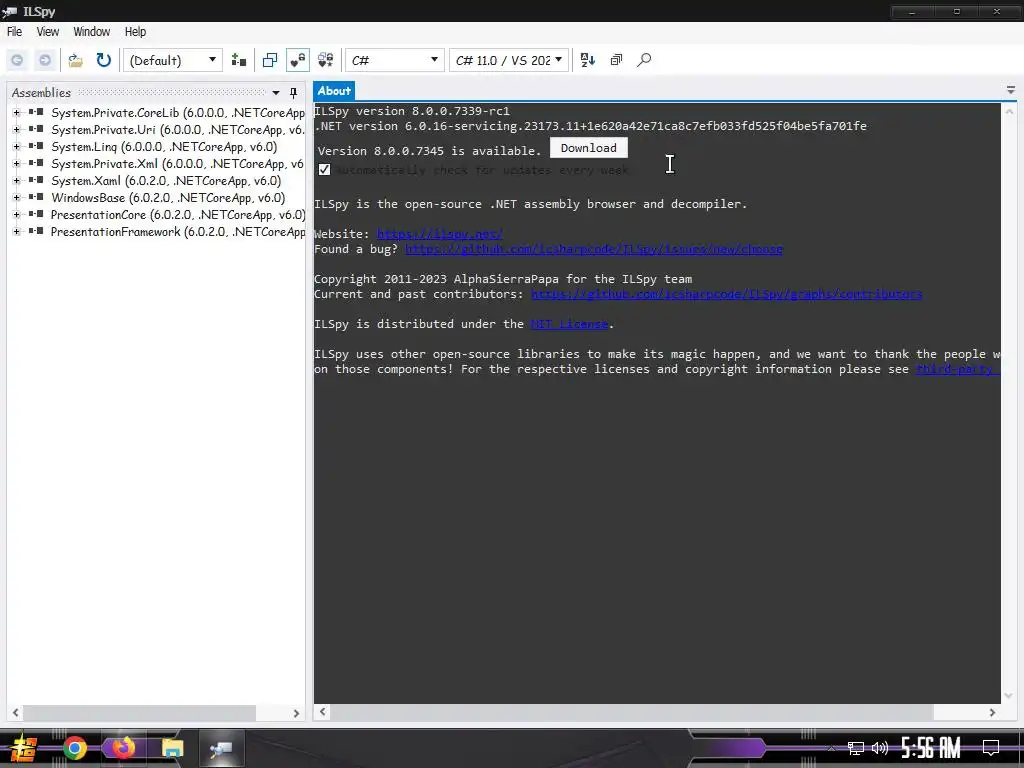The image size is (1024, 768).
Task: Expand the System.Private.CoreLib node
Action: tap(16, 112)
